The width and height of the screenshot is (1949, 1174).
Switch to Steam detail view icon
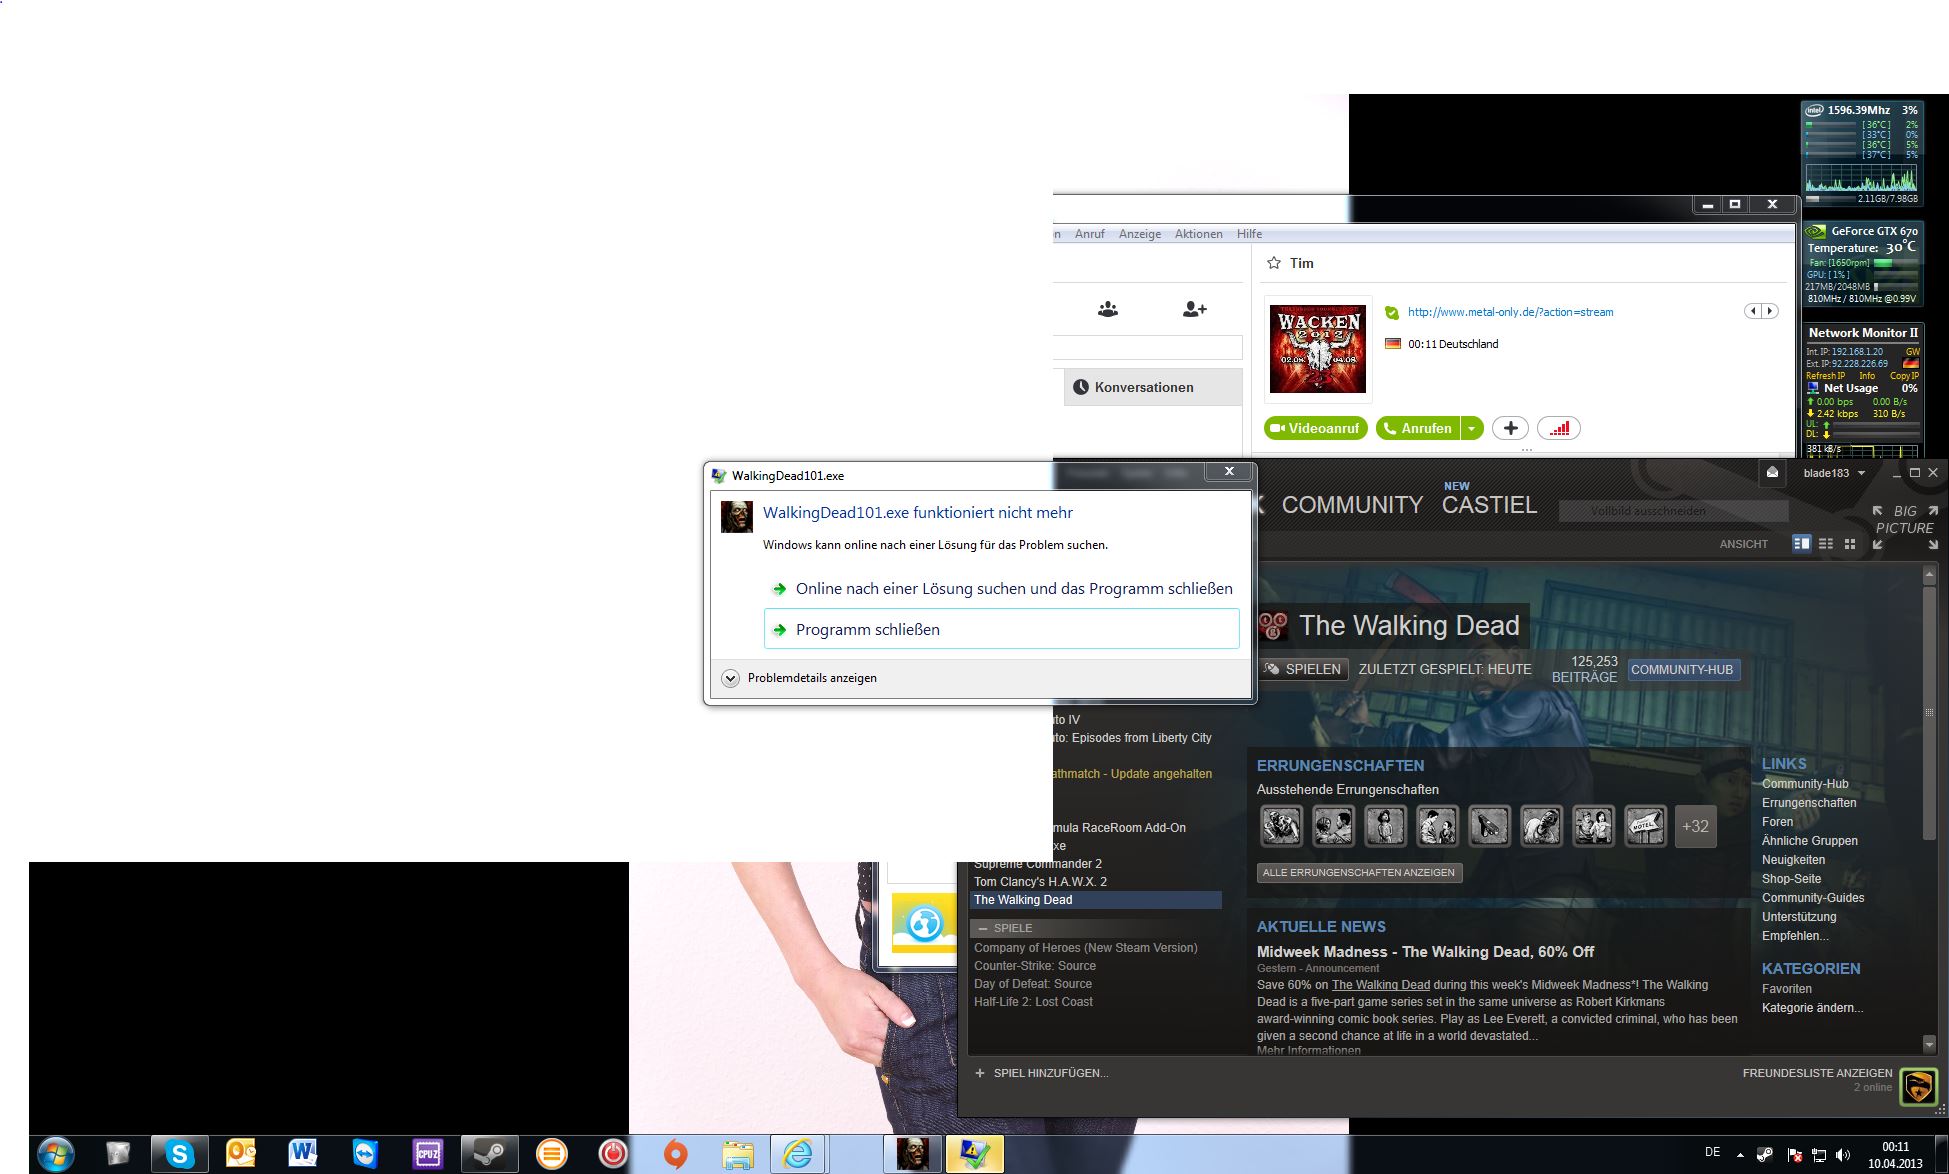(x=1802, y=543)
